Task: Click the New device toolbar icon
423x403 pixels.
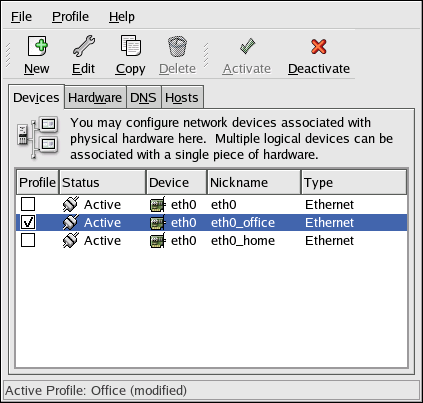Action: [37, 46]
